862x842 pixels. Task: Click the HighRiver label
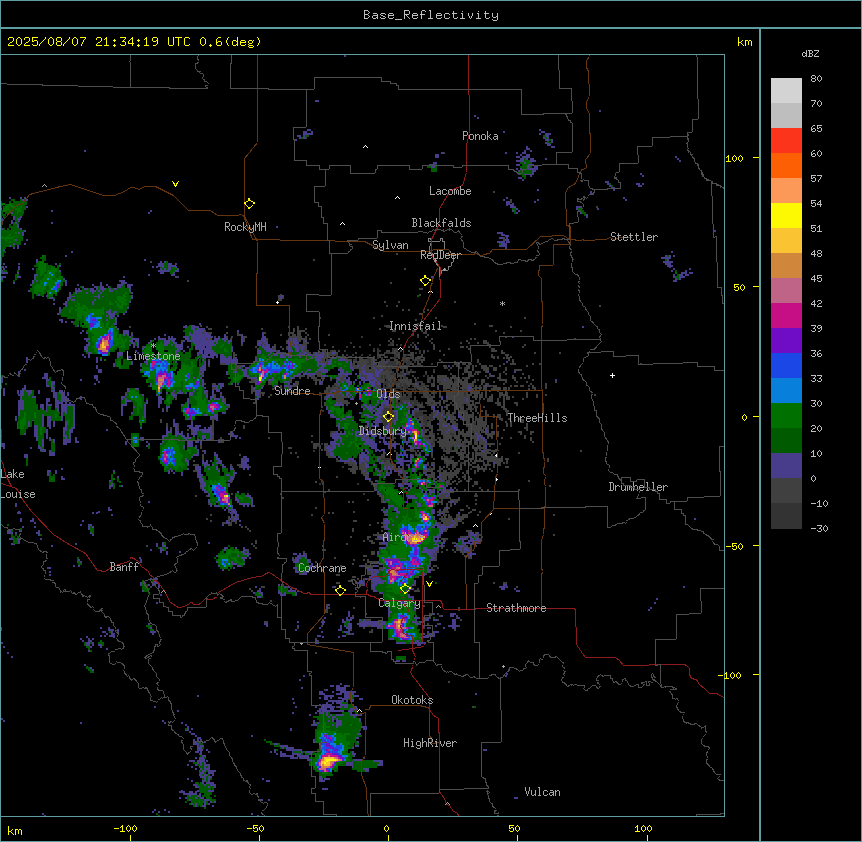pos(430,743)
